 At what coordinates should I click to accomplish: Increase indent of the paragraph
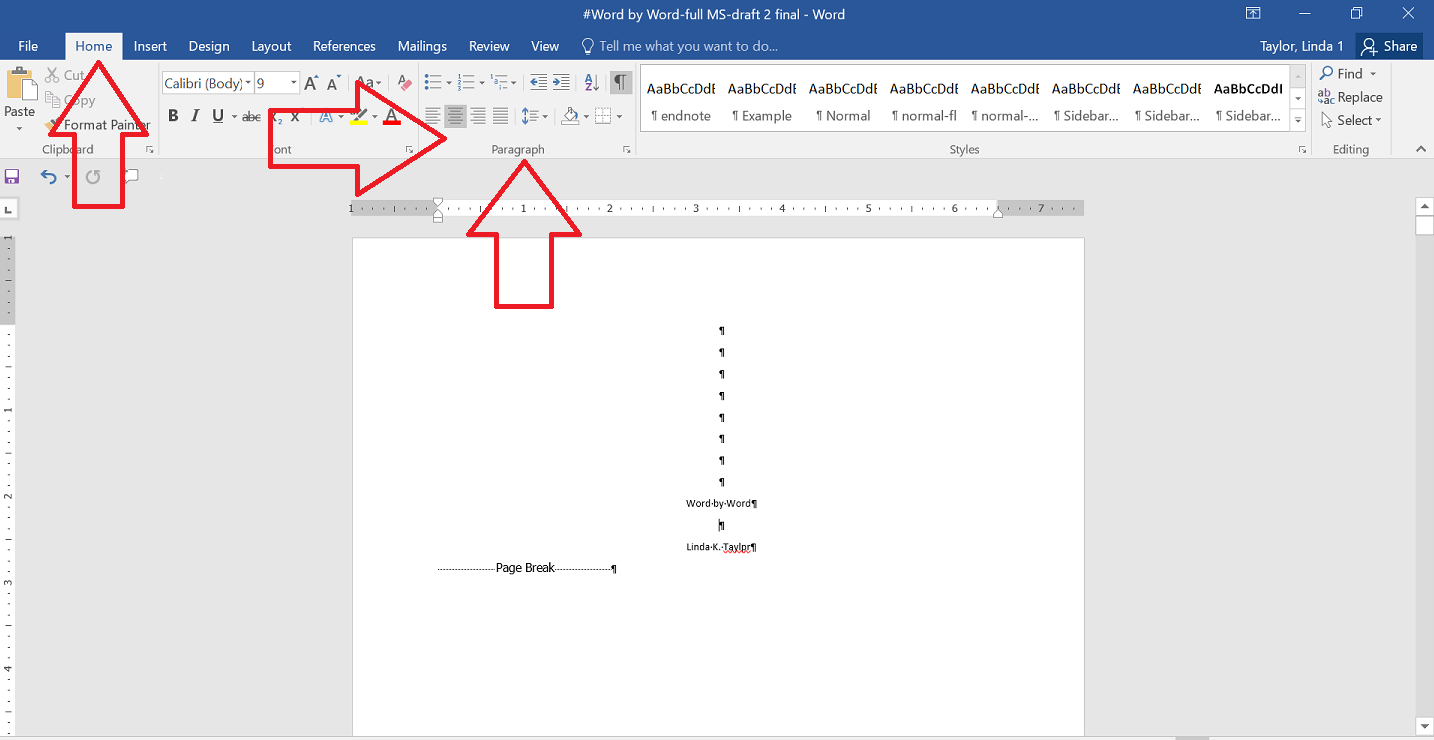[562, 83]
